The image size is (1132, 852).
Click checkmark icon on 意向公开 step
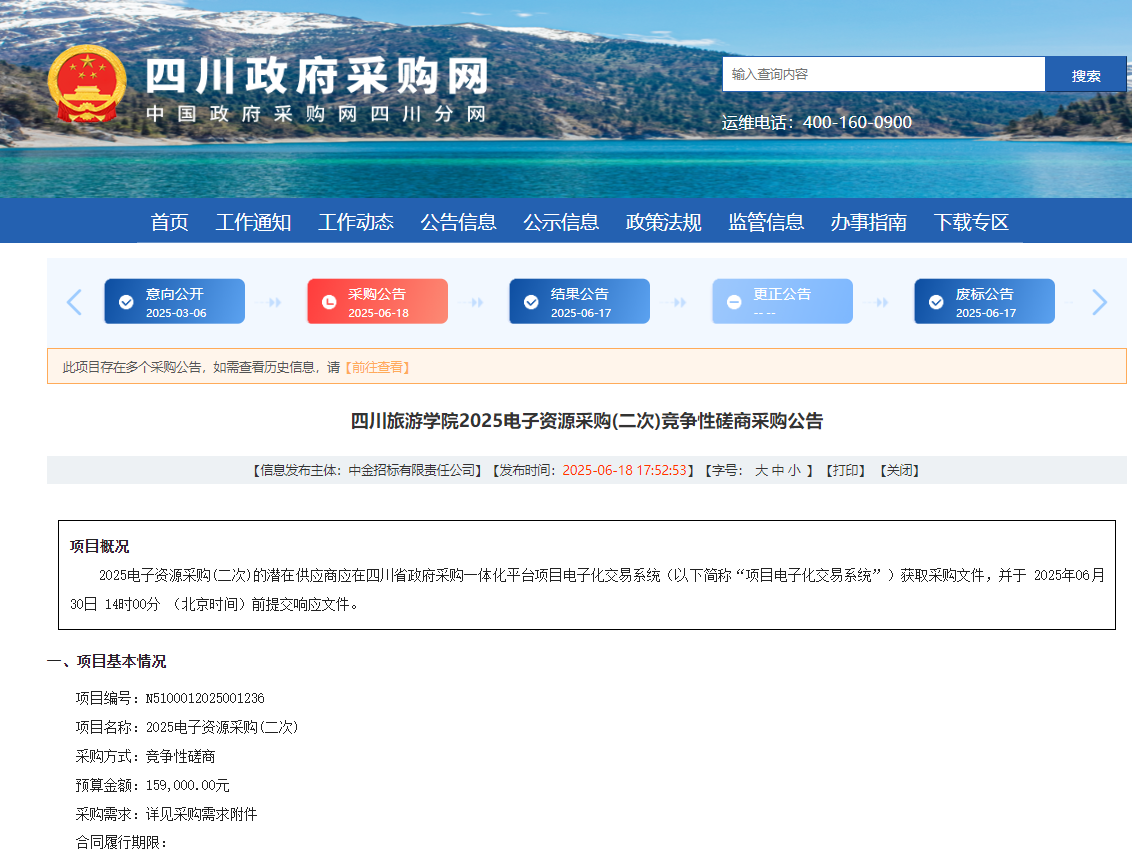pyautogui.click(x=126, y=302)
